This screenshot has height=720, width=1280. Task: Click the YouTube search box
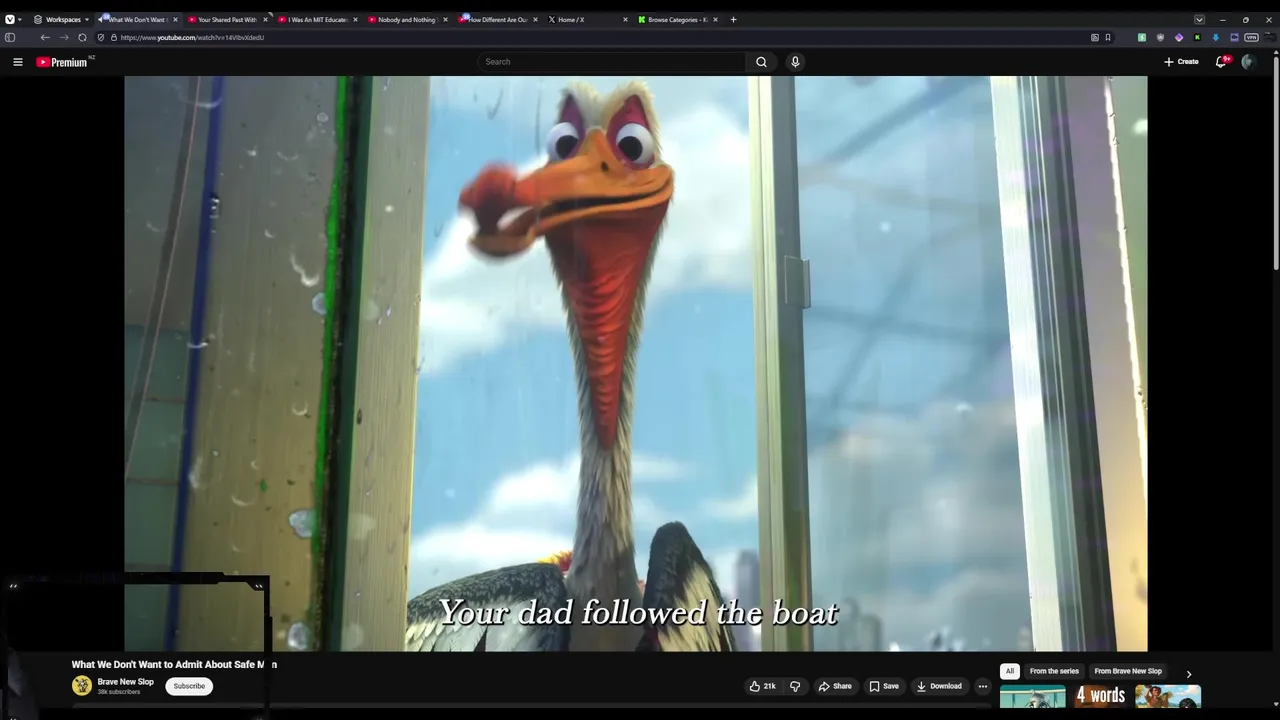click(612, 62)
